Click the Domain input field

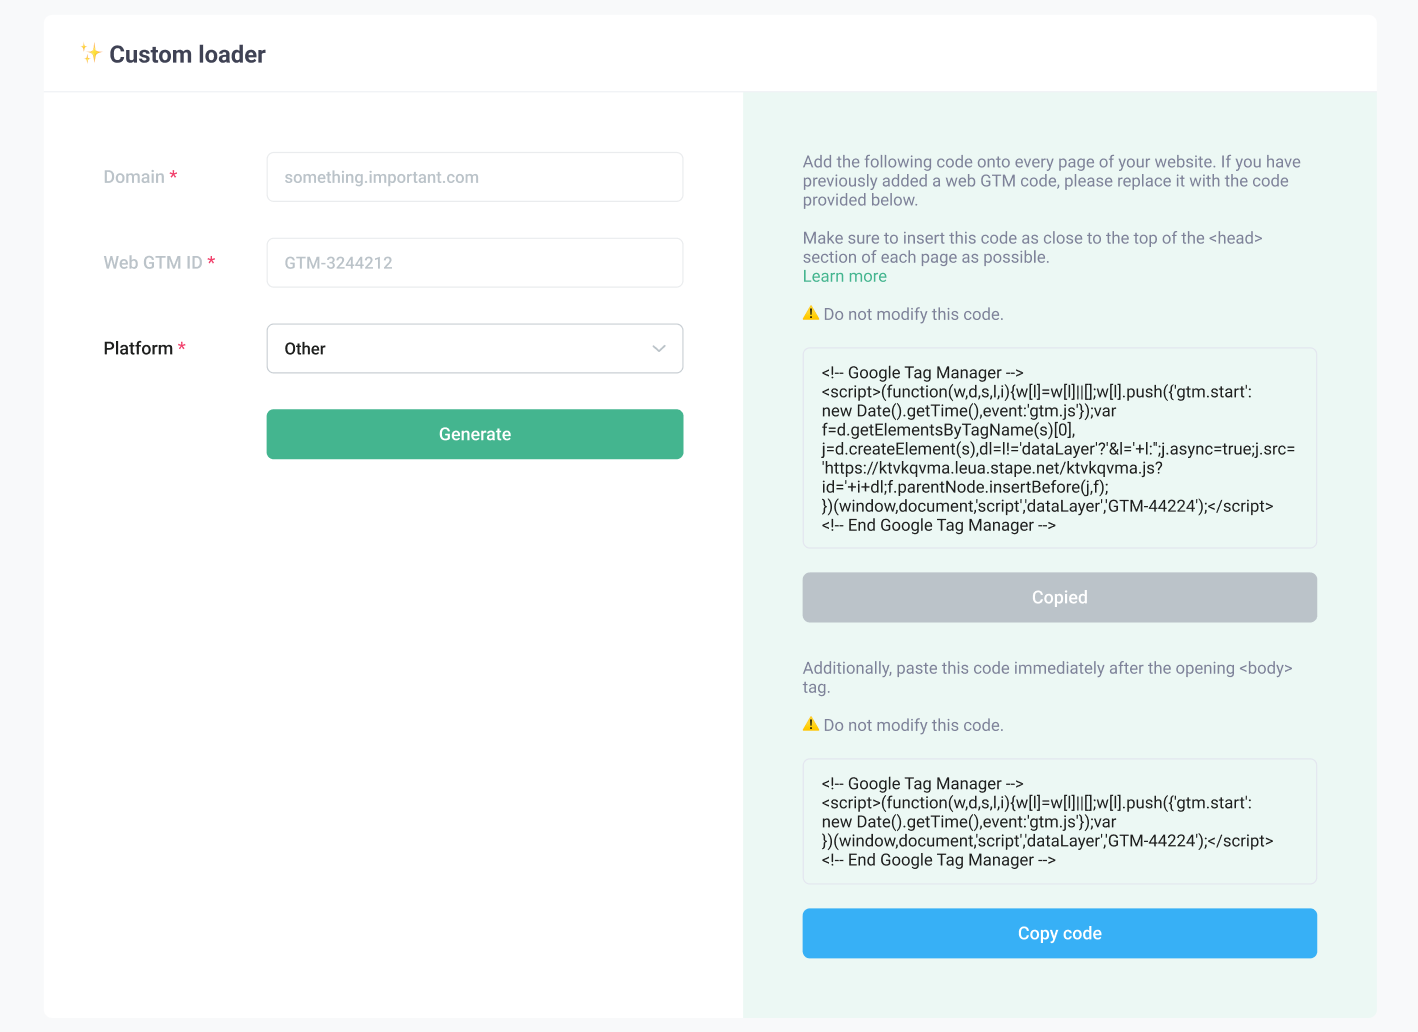pos(475,177)
